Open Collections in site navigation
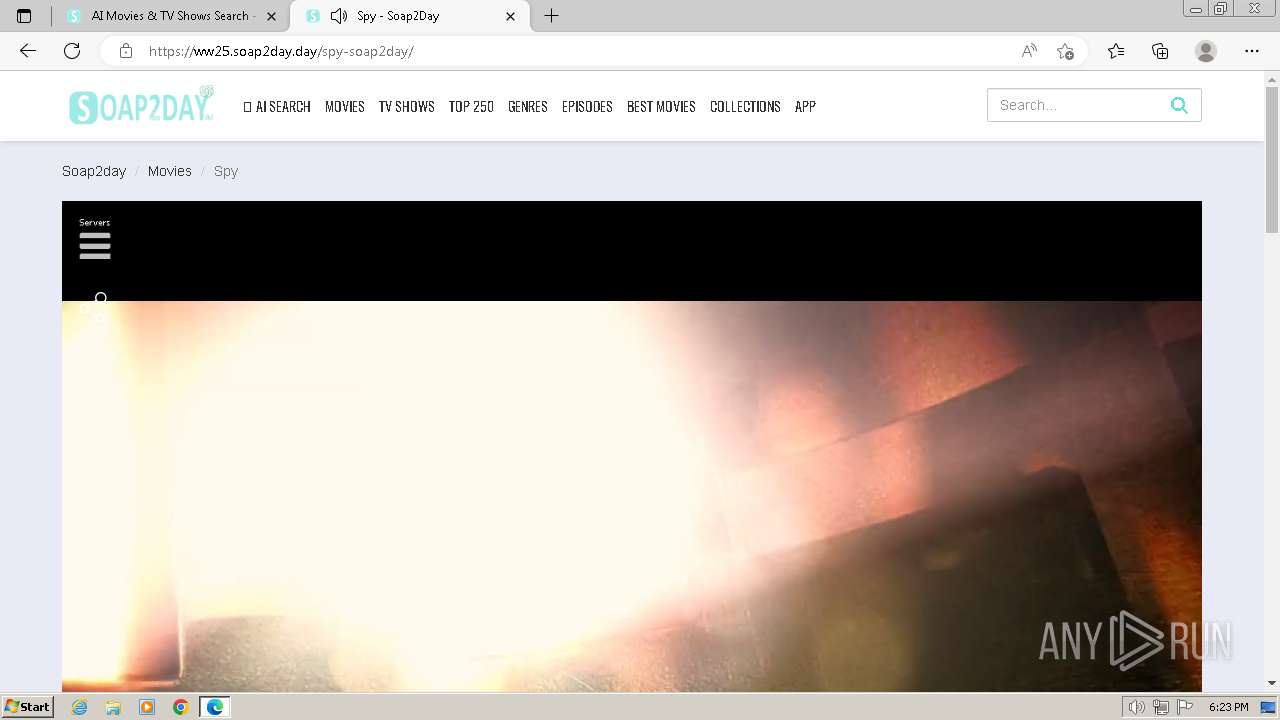The height and width of the screenshot is (720, 1280). pos(745,106)
